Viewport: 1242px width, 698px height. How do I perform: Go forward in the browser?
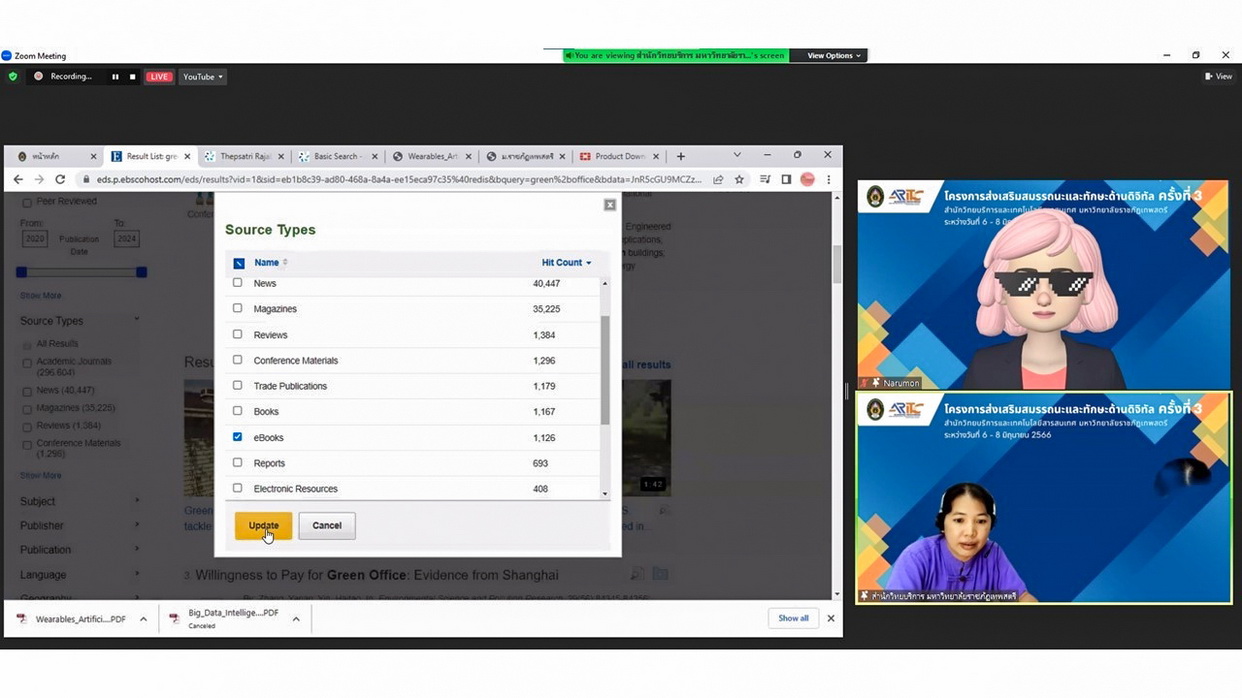point(39,180)
